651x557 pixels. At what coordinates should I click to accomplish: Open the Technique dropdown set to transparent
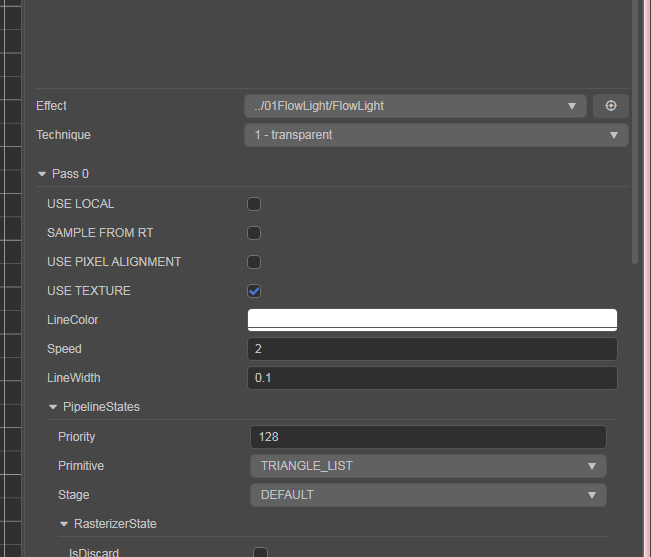[435, 135]
